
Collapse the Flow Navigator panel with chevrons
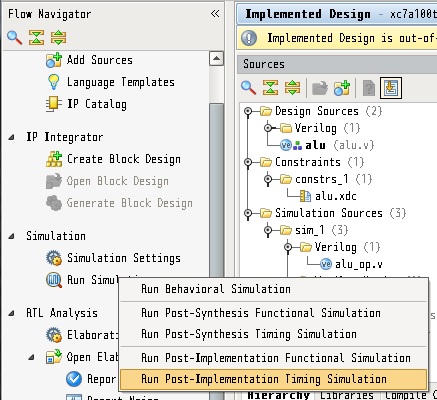click(x=215, y=14)
